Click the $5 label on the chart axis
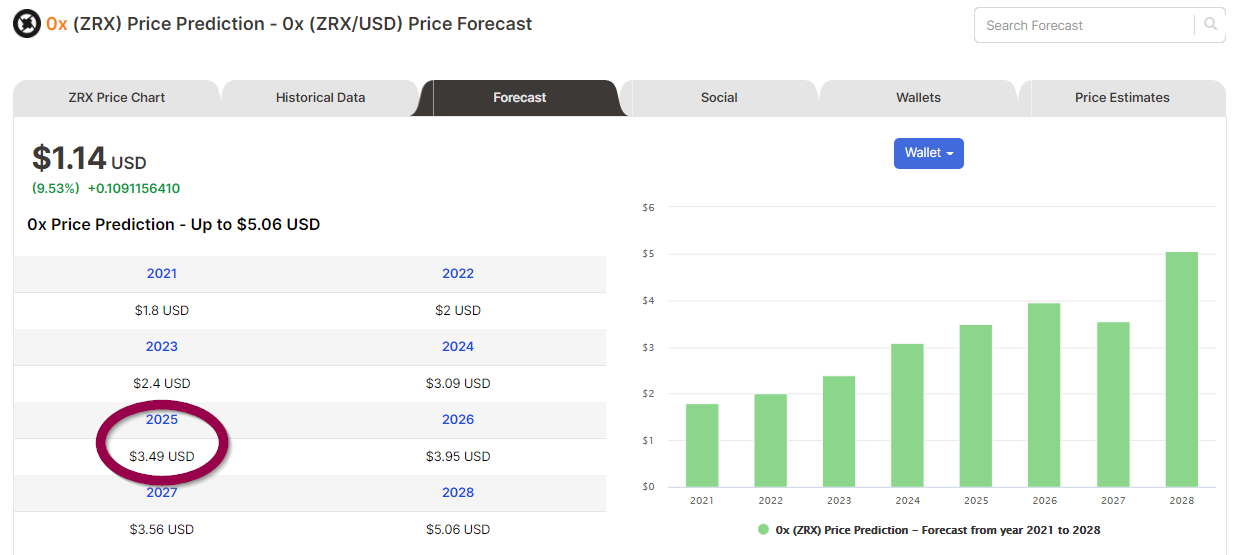Viewport: 1238px width, 555px height. pyautogui.click(x=648, y=254)
